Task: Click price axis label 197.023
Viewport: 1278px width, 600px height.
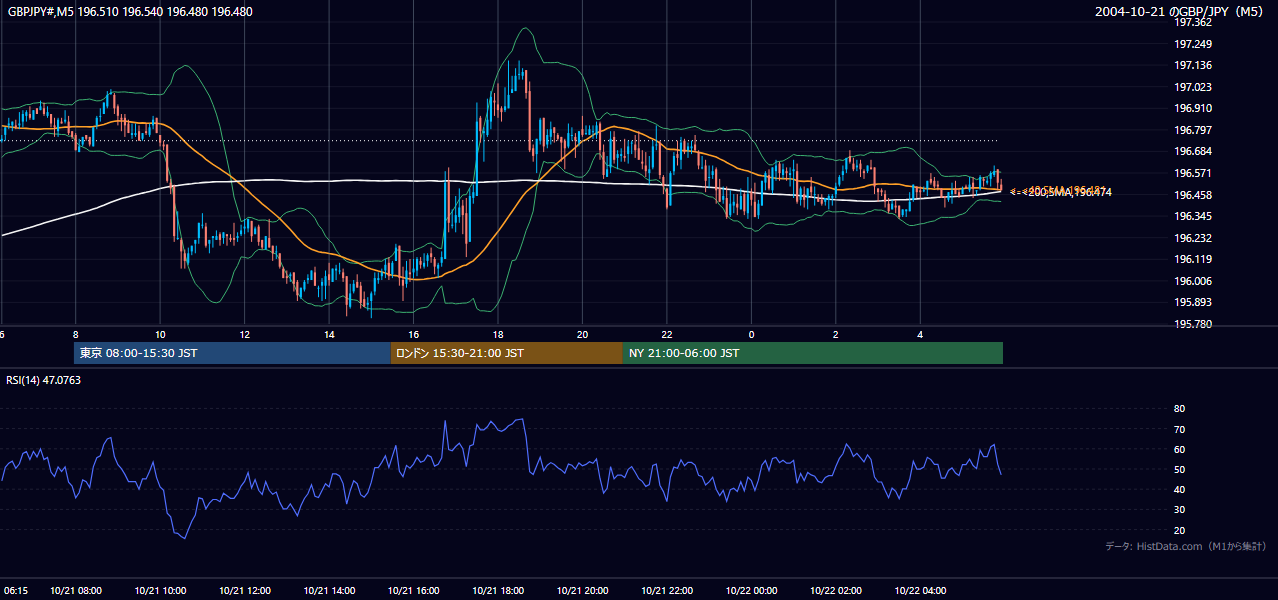Action: [1192, 87]
